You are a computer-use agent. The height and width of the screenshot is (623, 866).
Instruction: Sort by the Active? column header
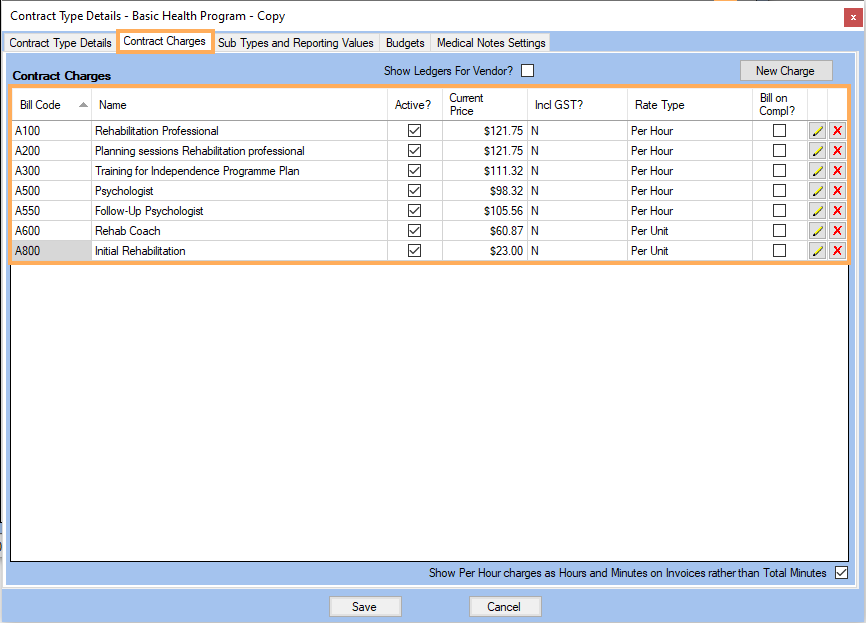415,105
